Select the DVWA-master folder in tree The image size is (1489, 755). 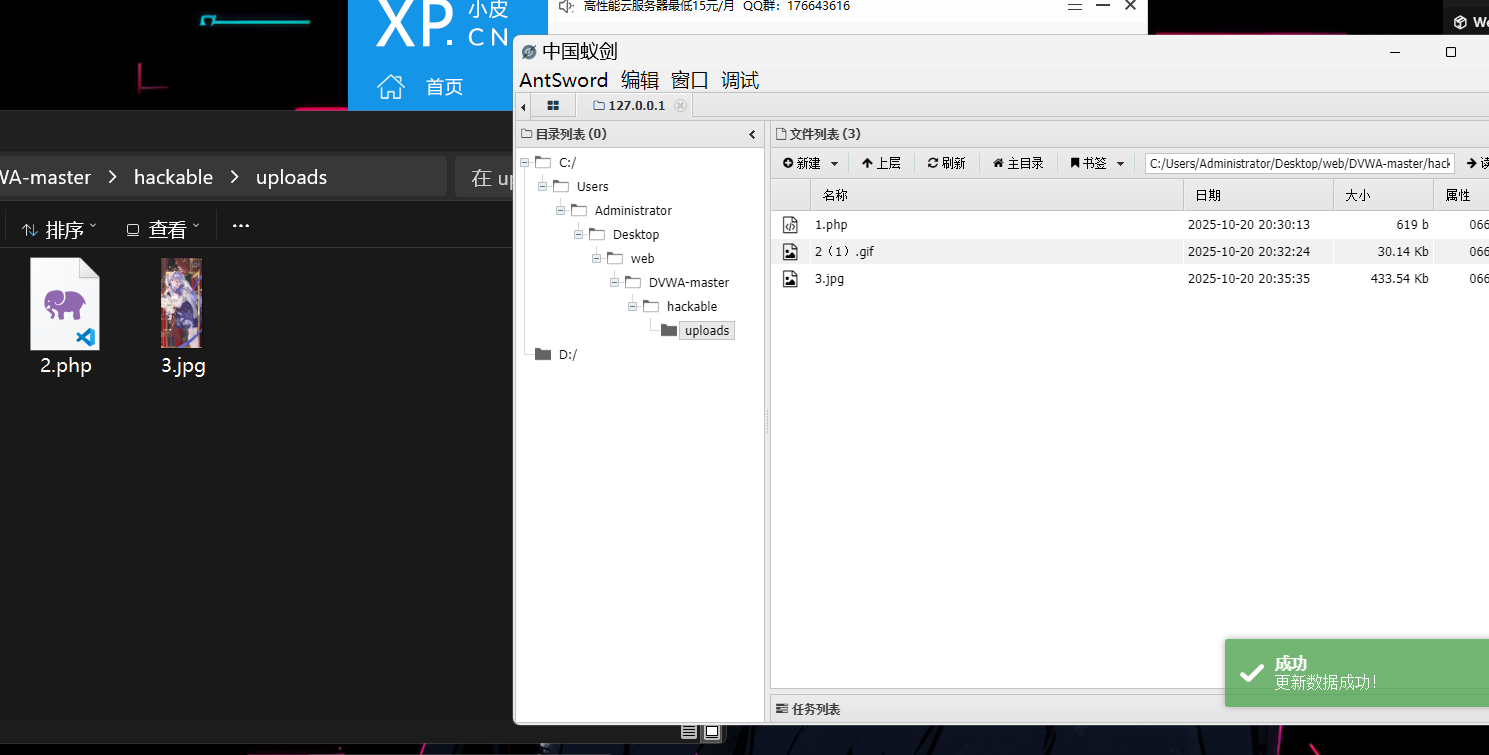[689, 282]
